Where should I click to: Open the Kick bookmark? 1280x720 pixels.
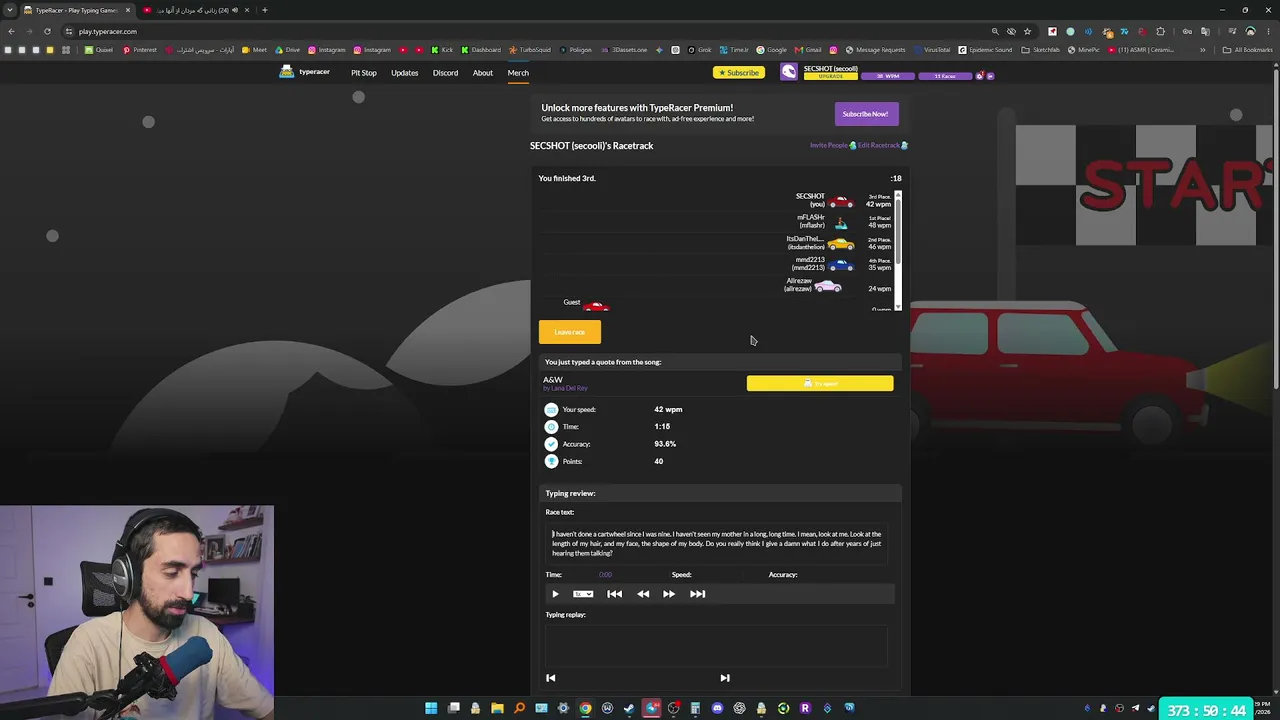[x=442, y=50]
